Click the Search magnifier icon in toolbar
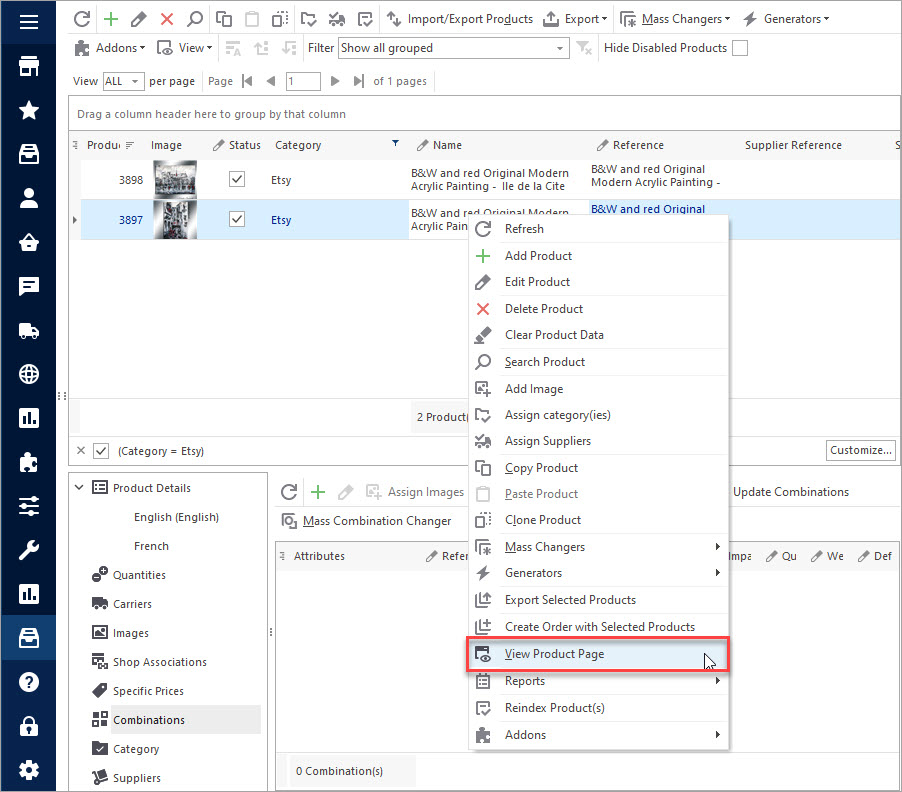 point(195,19)
